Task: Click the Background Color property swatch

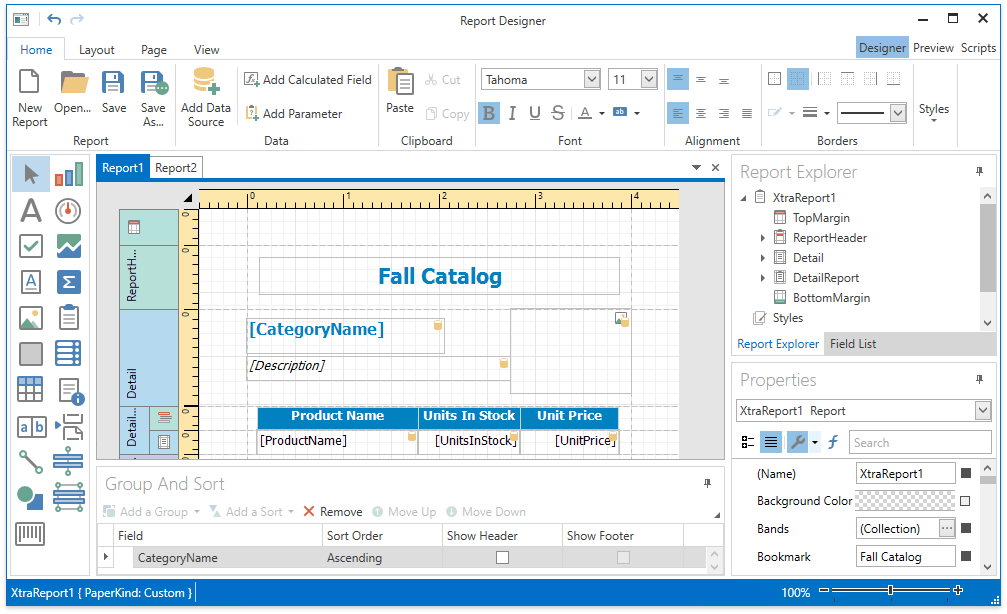Action: (906, 500)
